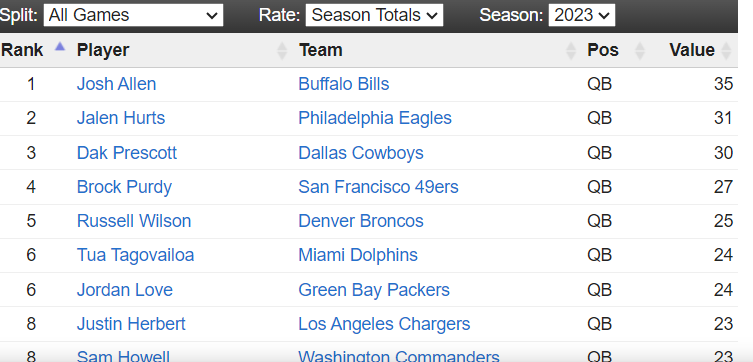Click the Justin Herbert player link

[131, 324]
